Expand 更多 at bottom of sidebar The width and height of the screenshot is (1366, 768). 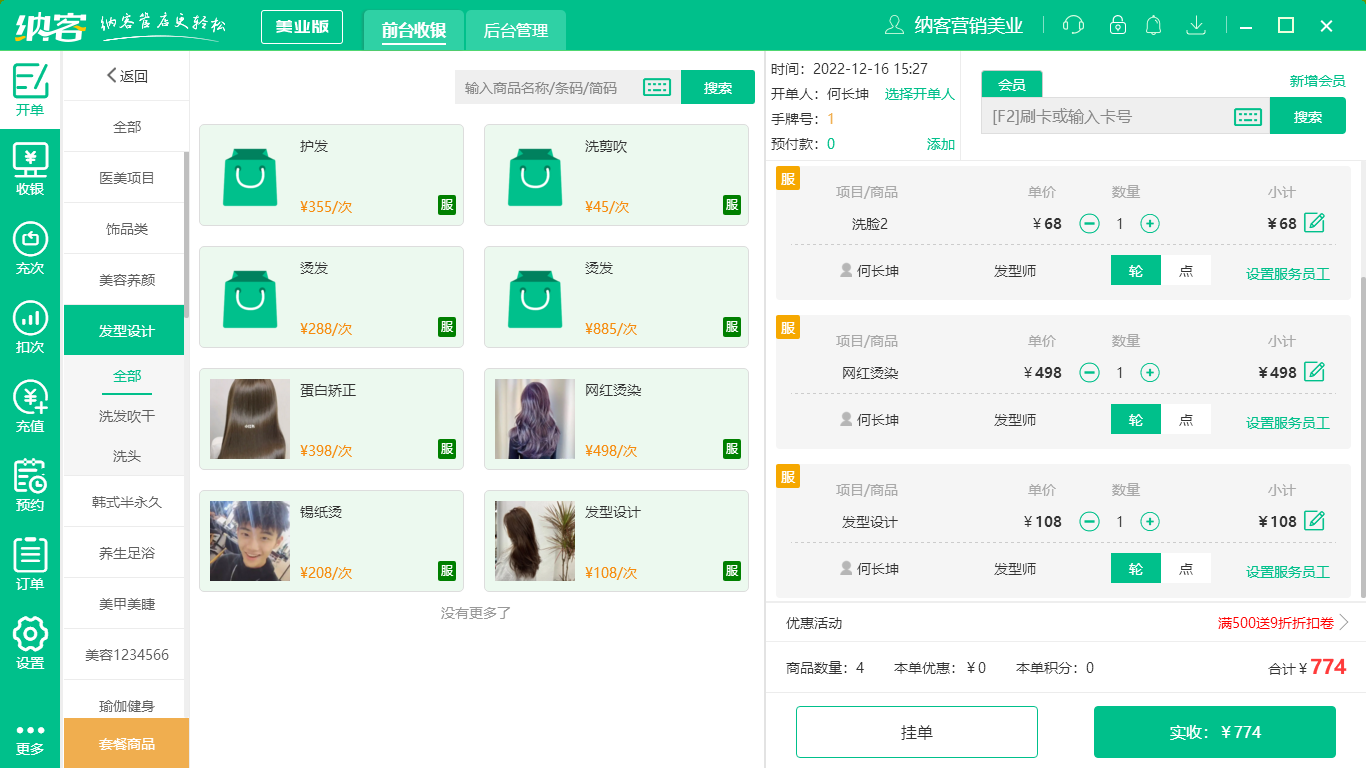pos(29,742)
